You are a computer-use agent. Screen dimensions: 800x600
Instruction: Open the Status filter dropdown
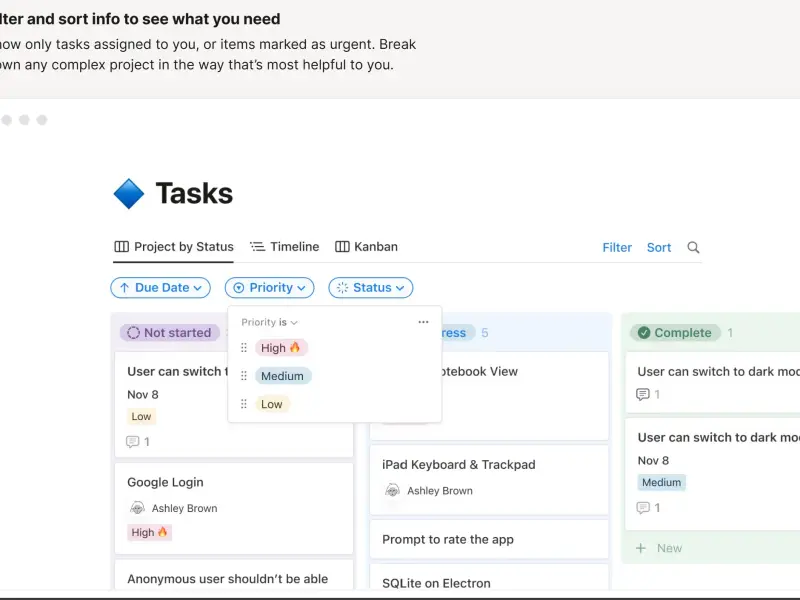370,288
